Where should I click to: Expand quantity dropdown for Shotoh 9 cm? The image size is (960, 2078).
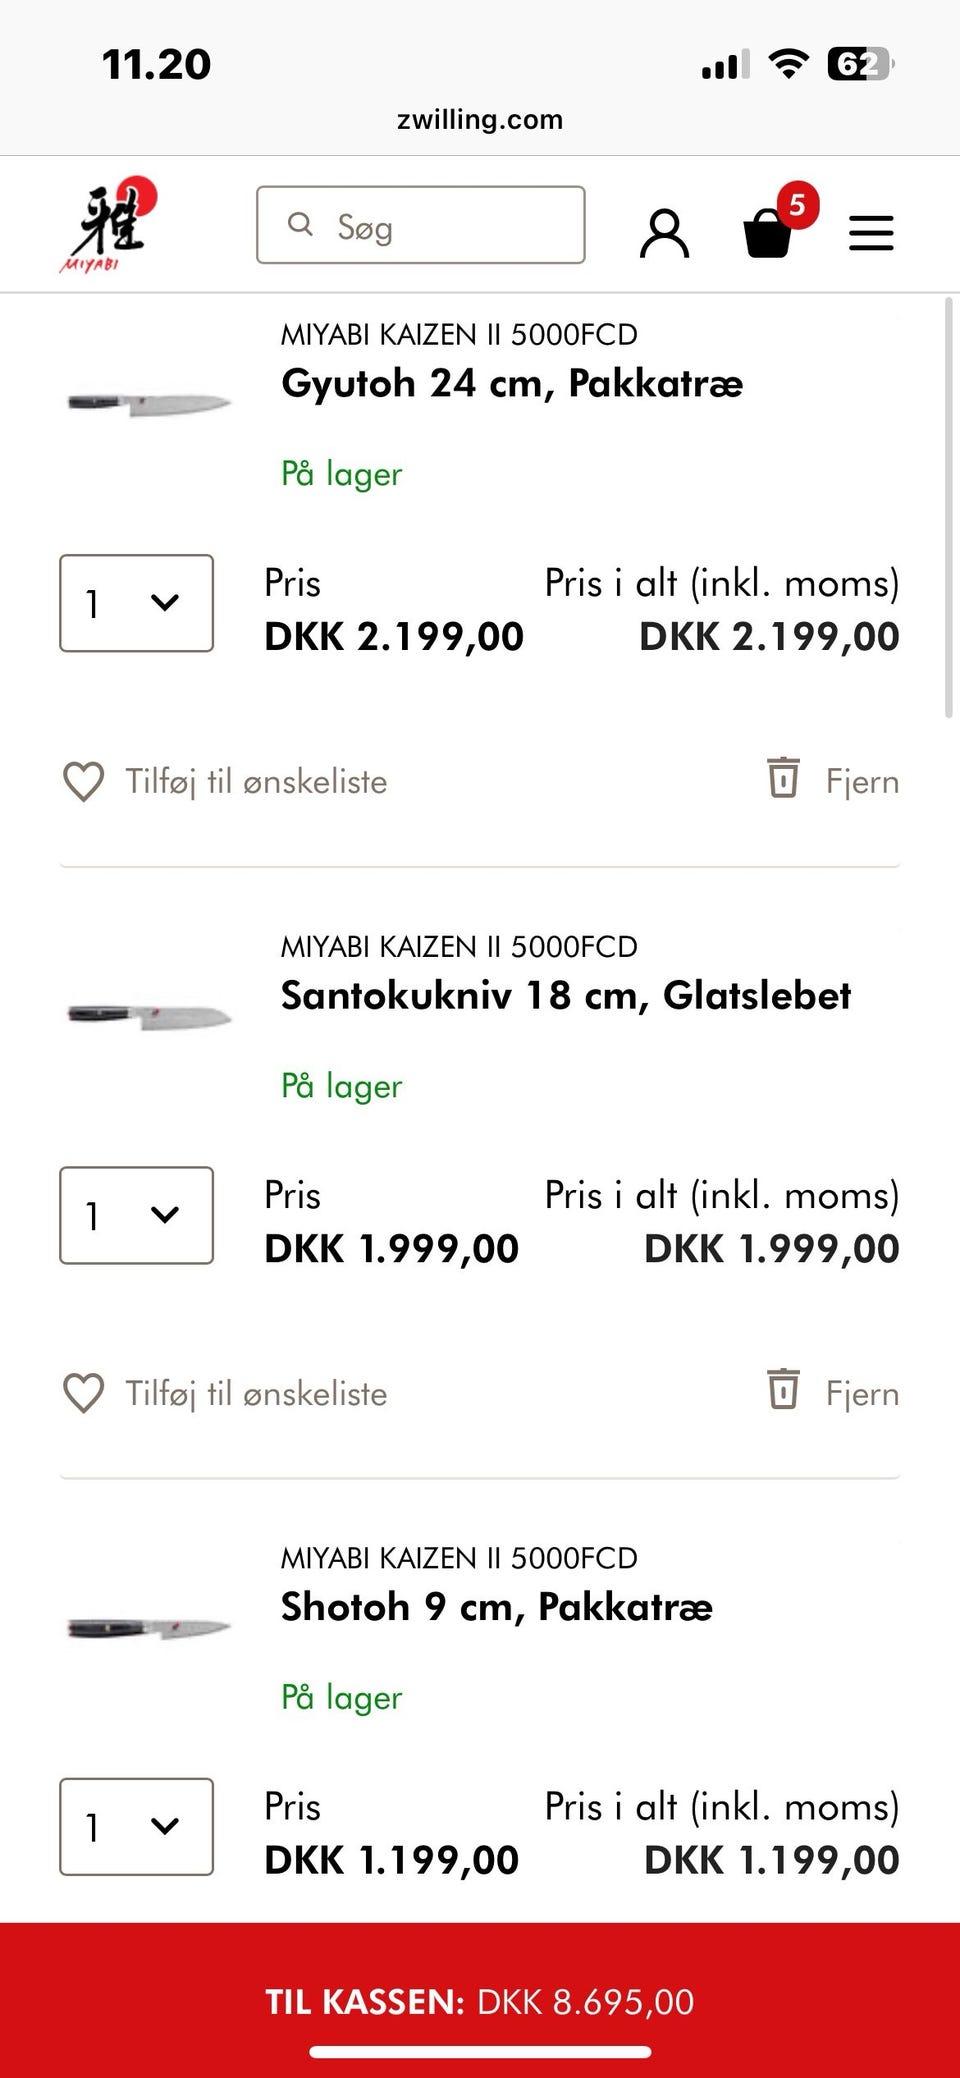pos(136,1826)
